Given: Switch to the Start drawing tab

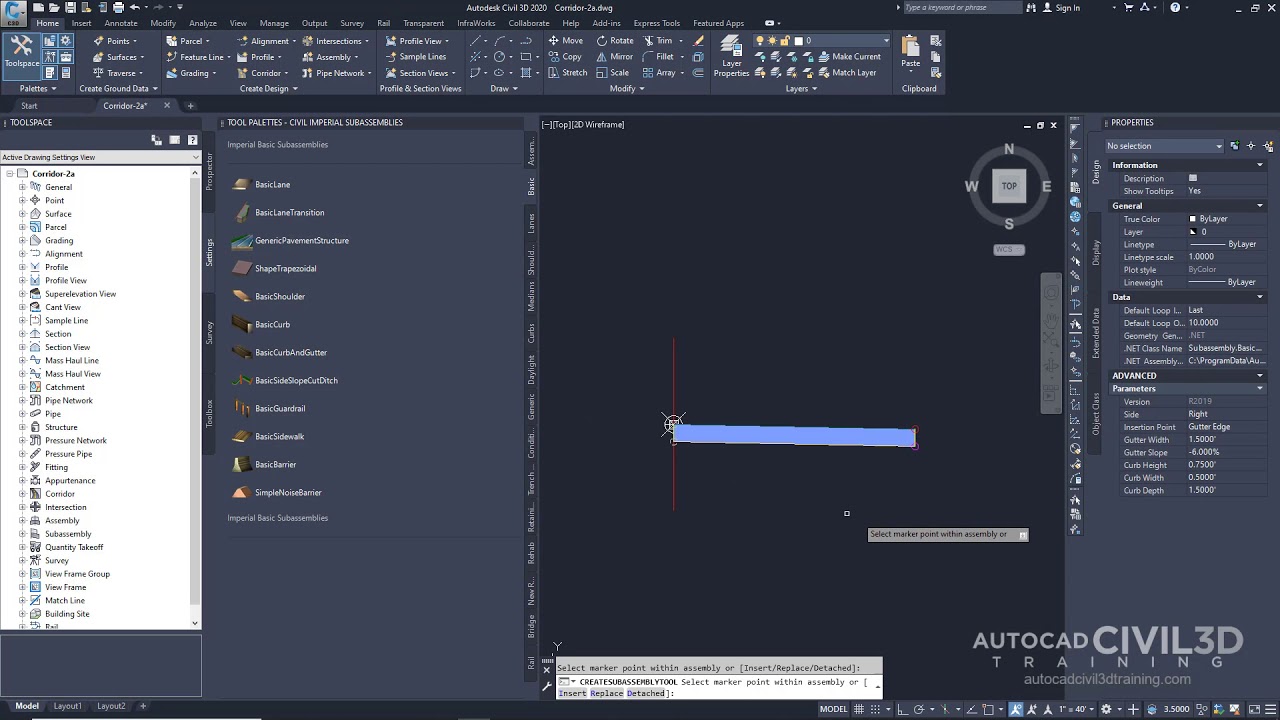Looking at the screenshot, I should 29,106.
